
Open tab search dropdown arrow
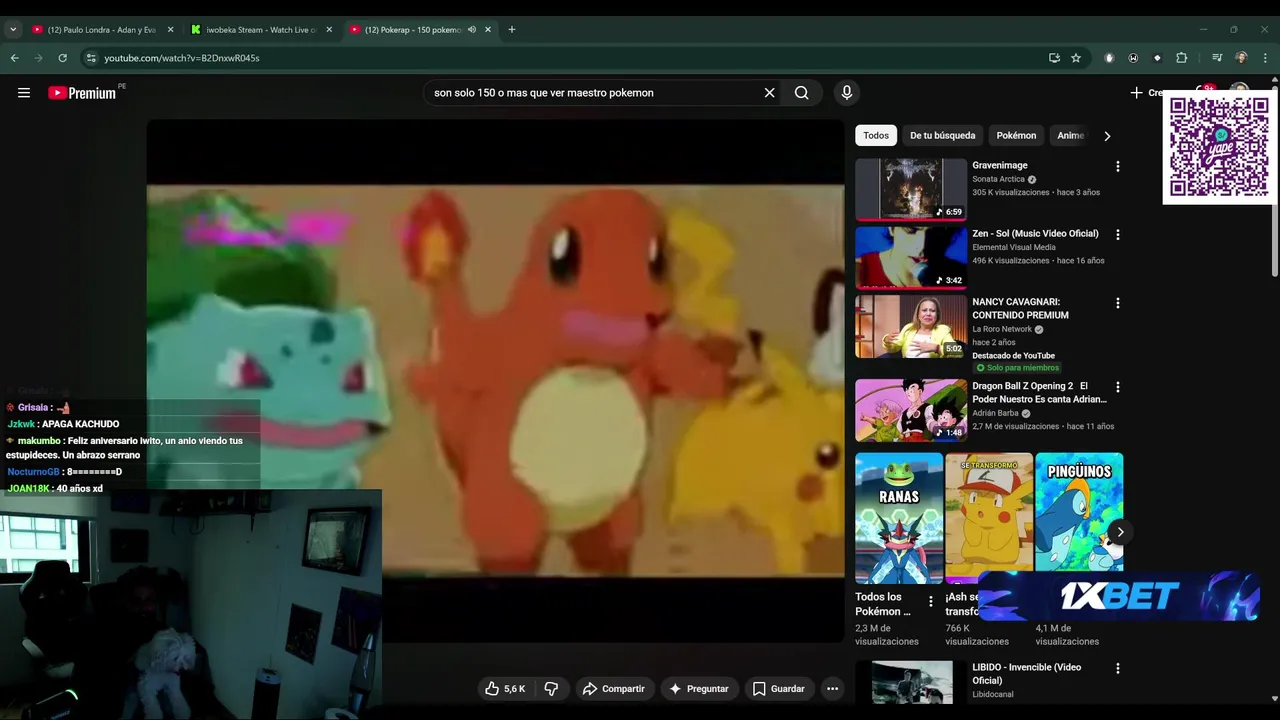(13, 30)
